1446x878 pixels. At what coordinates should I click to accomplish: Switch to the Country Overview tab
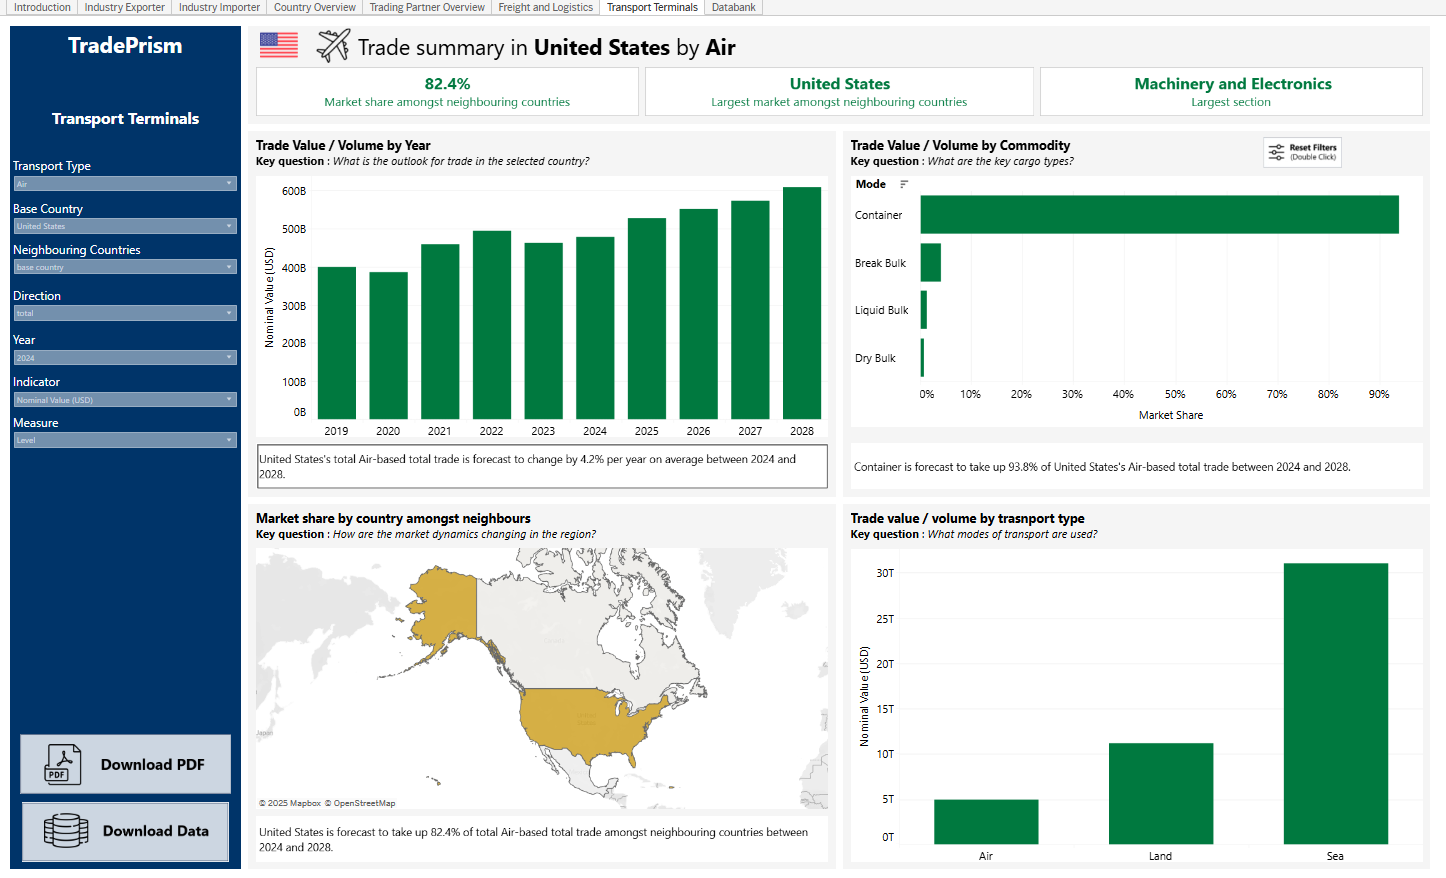pyautogui.click(x=314, y=7)
